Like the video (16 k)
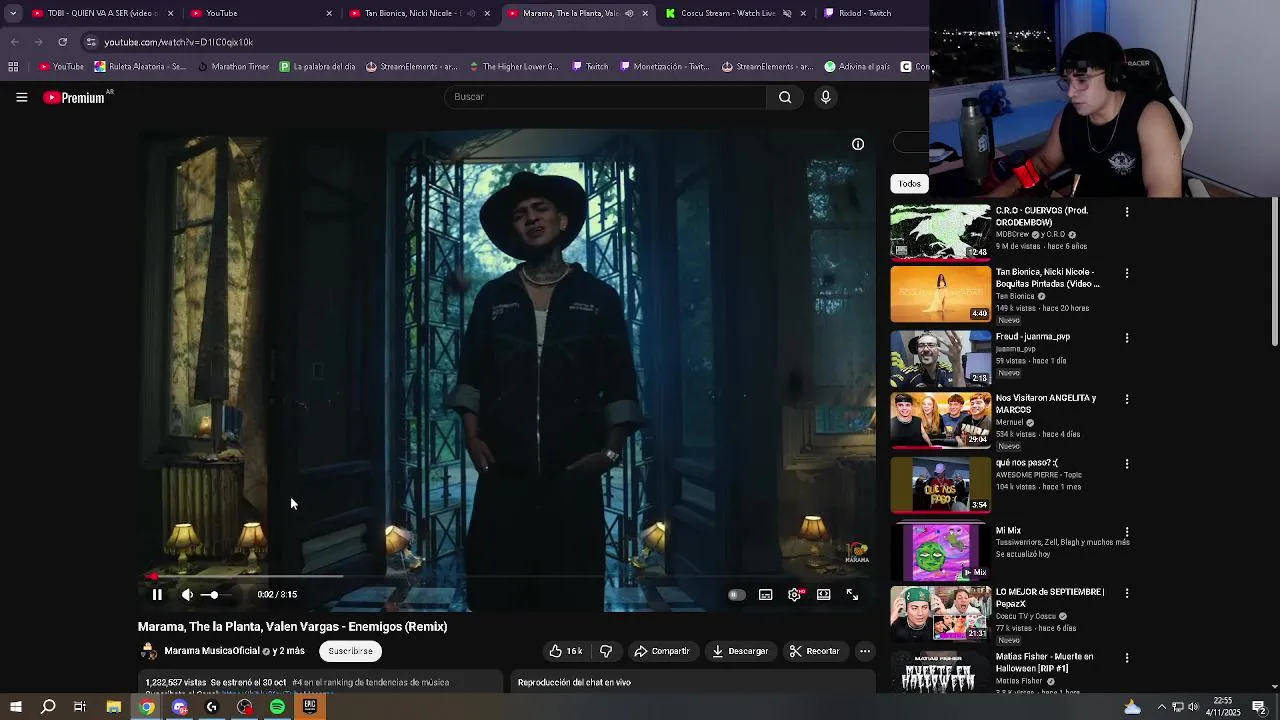The height and width of the screenshot is (720, 1280). (566, 651)
